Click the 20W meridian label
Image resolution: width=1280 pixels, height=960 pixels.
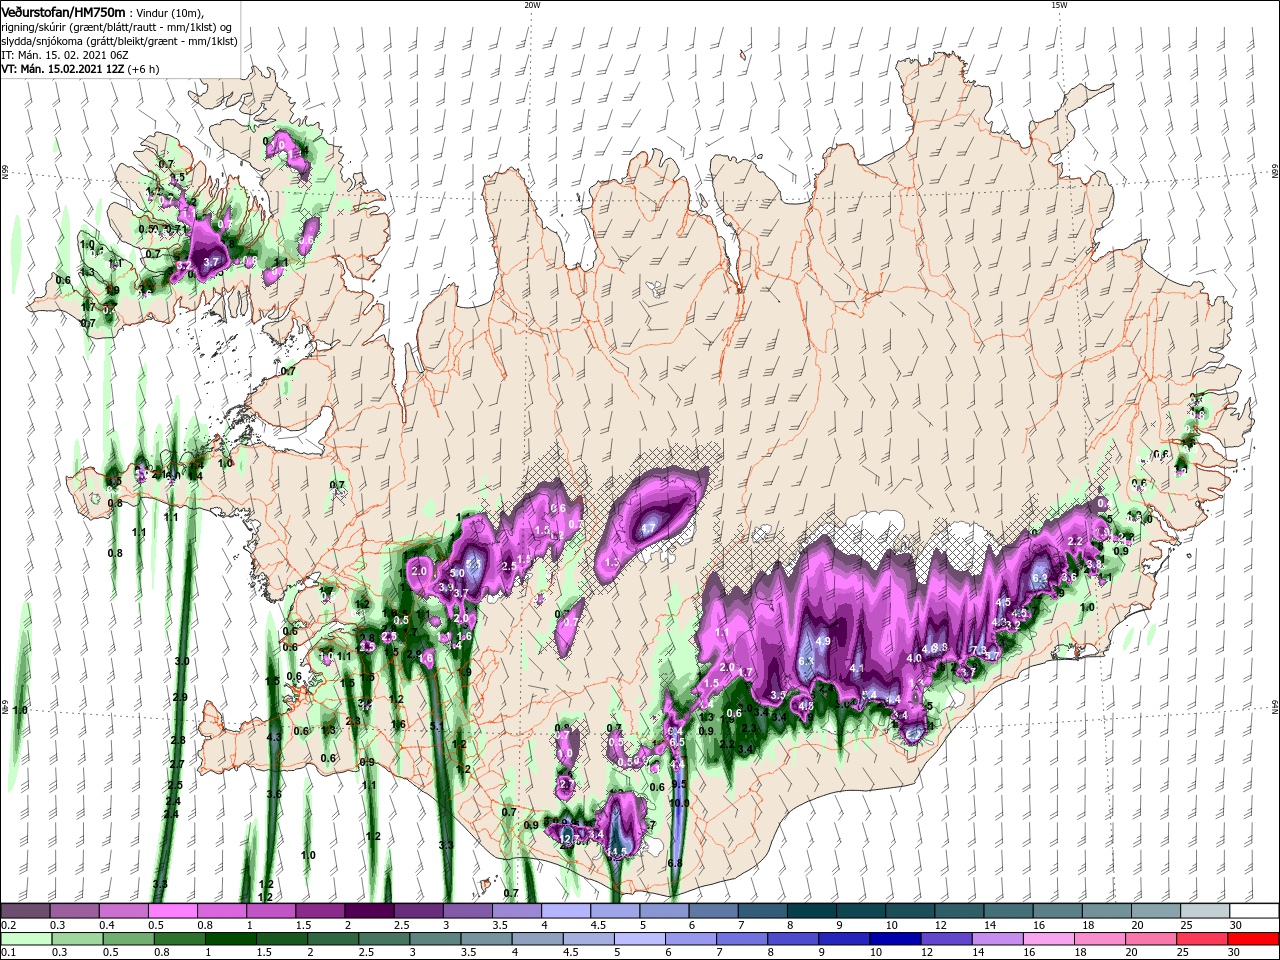pyautogui.click(x=532, y=4)
